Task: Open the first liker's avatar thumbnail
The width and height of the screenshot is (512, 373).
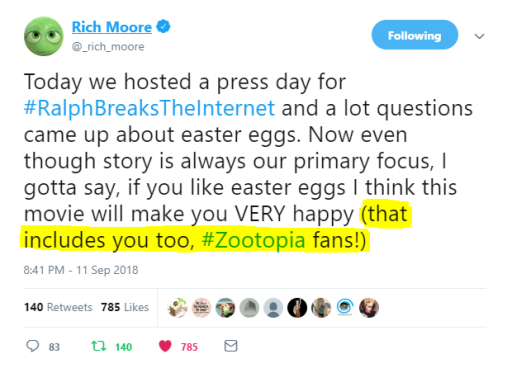Action: [x=177, y=307]
